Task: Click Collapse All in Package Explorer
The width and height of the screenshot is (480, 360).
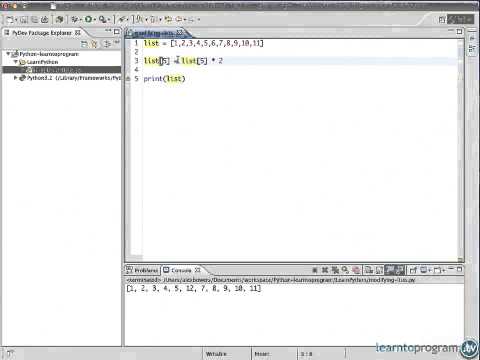Action: (84, 44)
